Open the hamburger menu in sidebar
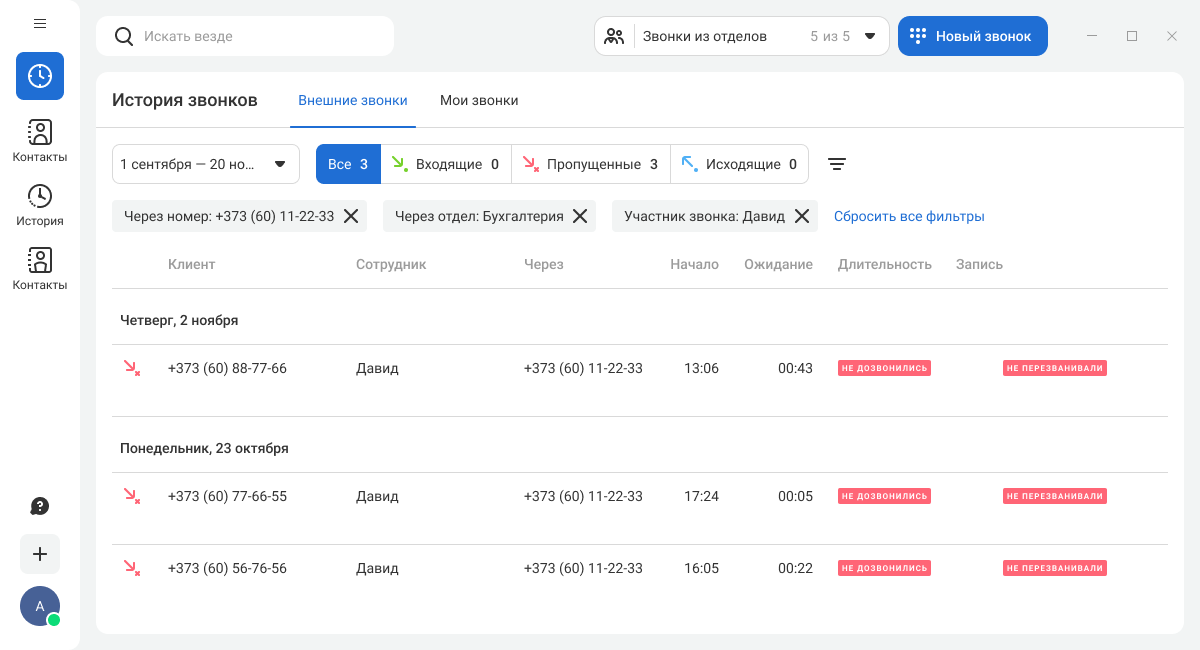 click(x=40, y=23)
